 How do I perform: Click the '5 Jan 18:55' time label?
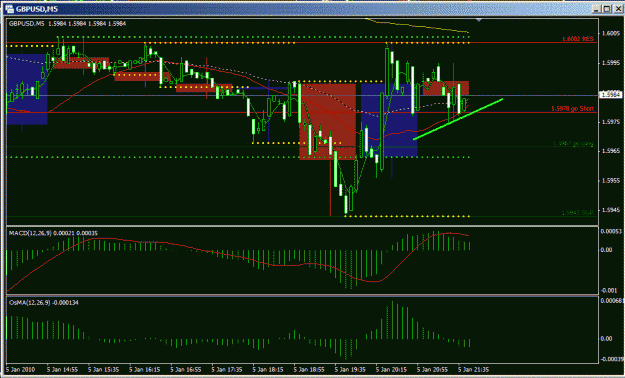click(309, 370)
